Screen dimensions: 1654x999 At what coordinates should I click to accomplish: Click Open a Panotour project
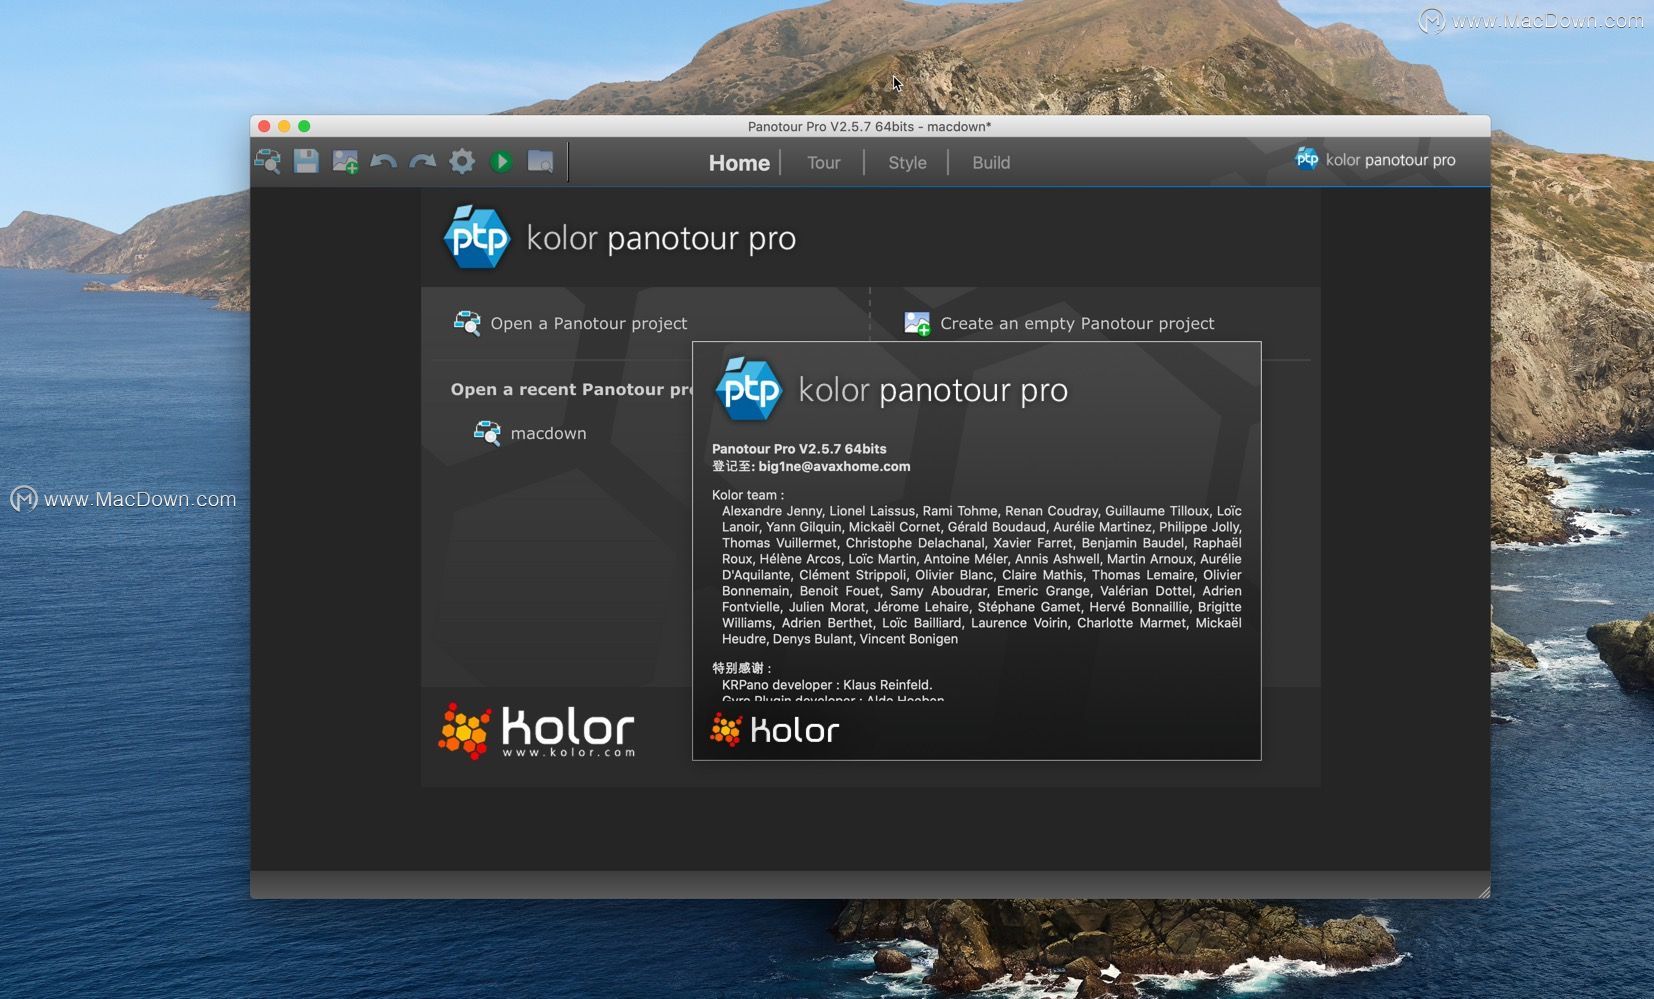(589, 323)
